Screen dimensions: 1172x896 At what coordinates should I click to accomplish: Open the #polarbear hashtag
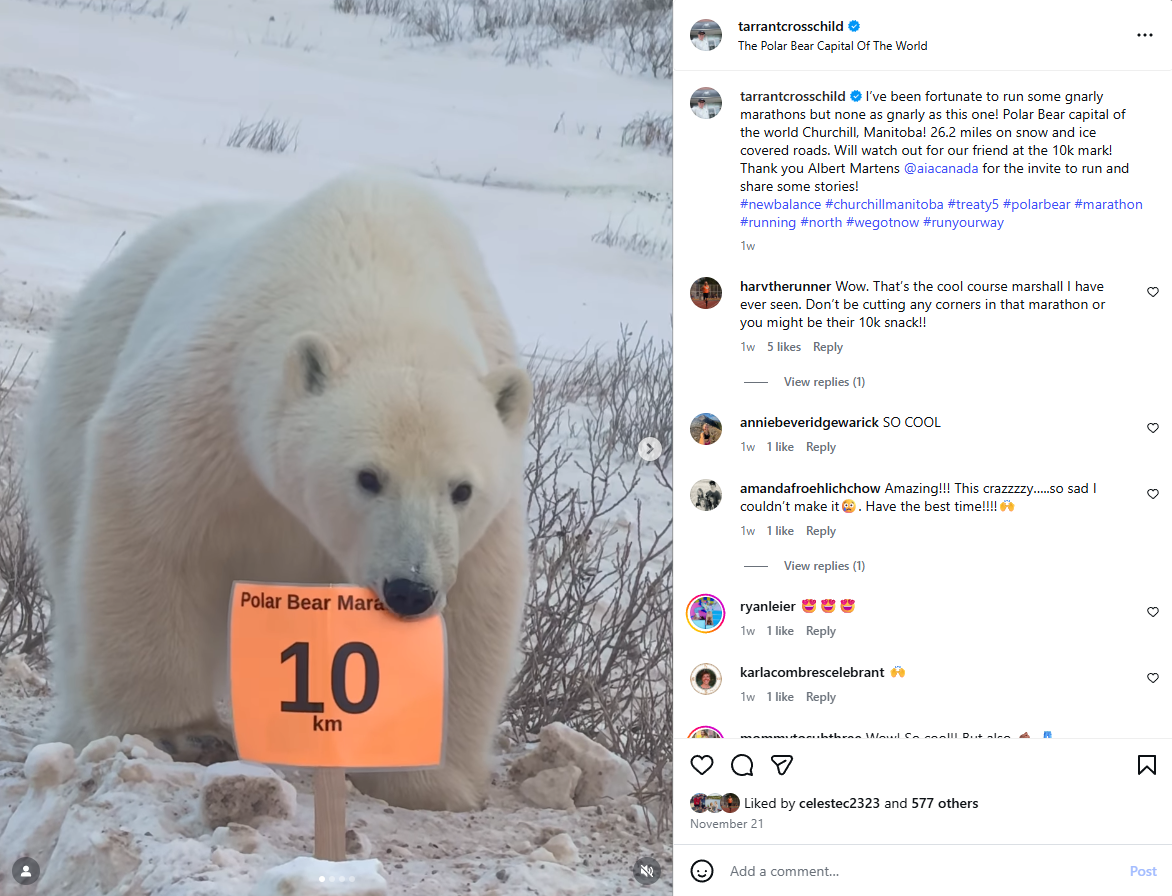(x=1036, y=205)
